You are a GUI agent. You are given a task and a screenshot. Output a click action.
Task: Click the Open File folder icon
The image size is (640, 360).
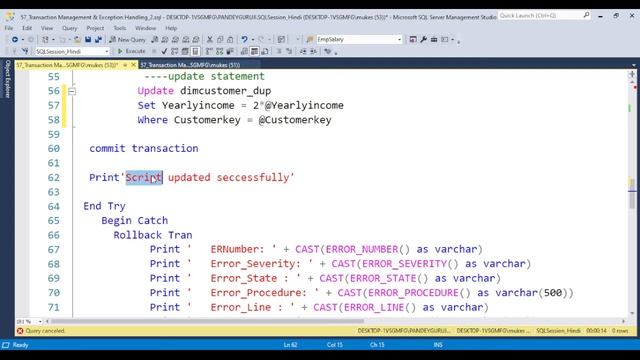[x=77, y=40]
